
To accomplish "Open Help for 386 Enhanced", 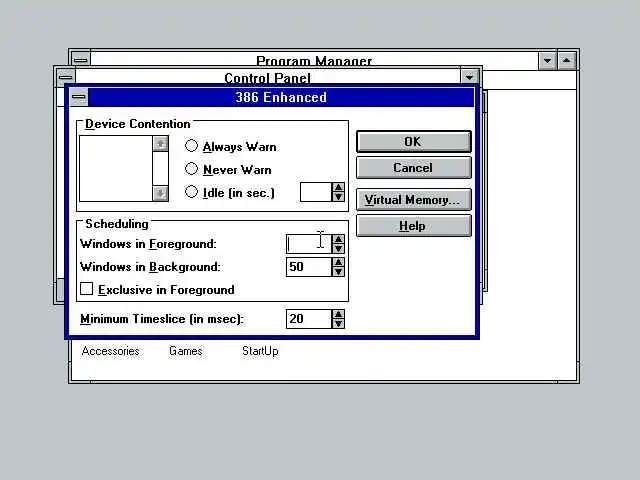I will [413, 226].
